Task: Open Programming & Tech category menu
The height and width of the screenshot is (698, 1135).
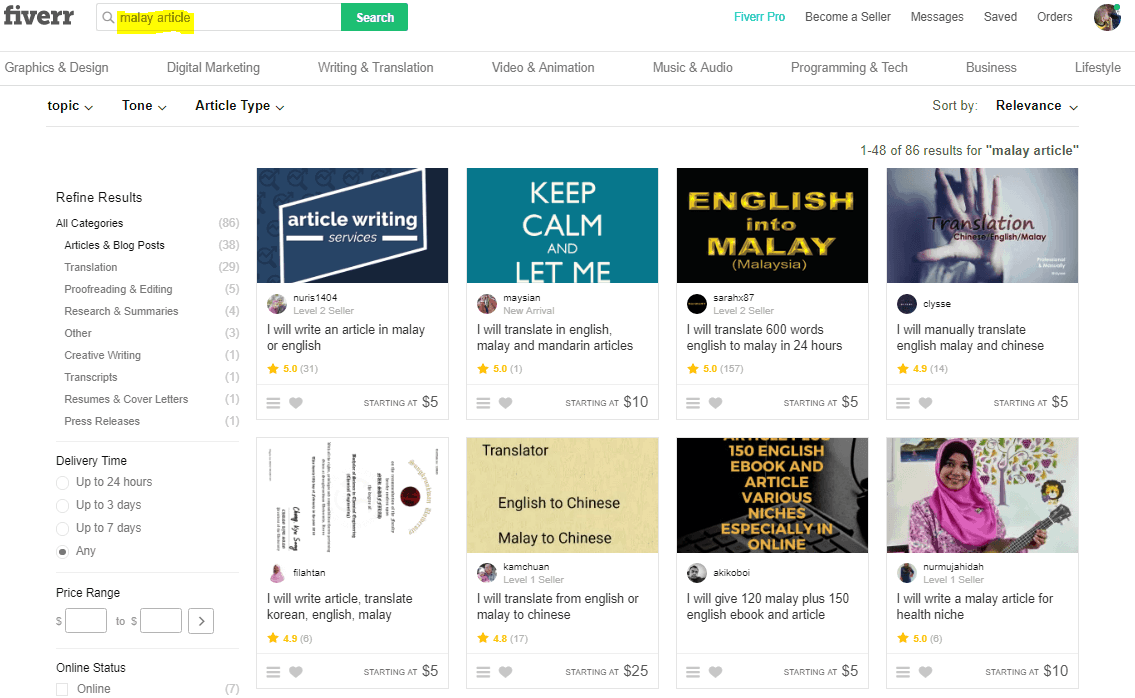Action: point(848,68)
